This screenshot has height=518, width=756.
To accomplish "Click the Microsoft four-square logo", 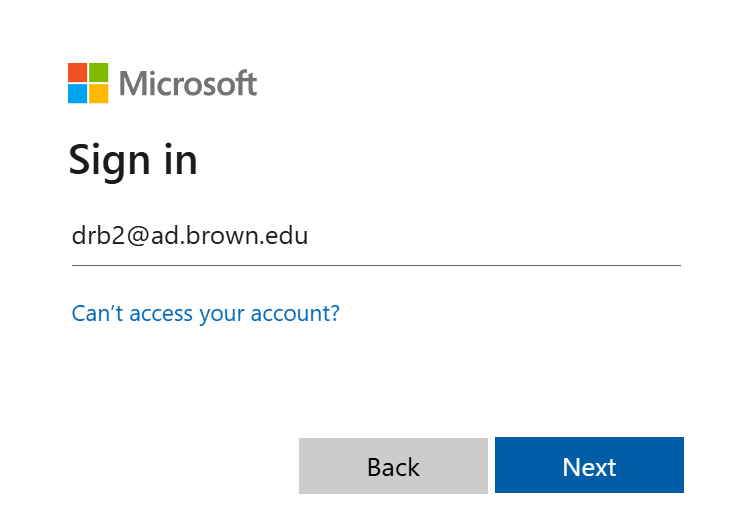I will [x=88, y=83].
